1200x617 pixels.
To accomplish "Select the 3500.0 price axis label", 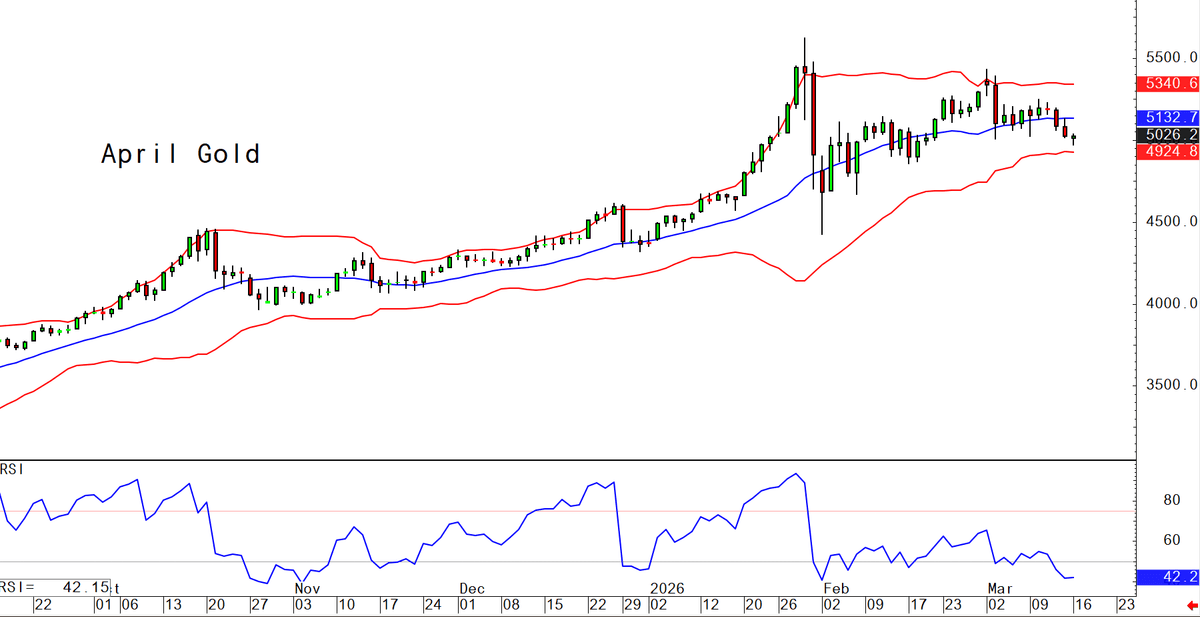I will 1171,385.
